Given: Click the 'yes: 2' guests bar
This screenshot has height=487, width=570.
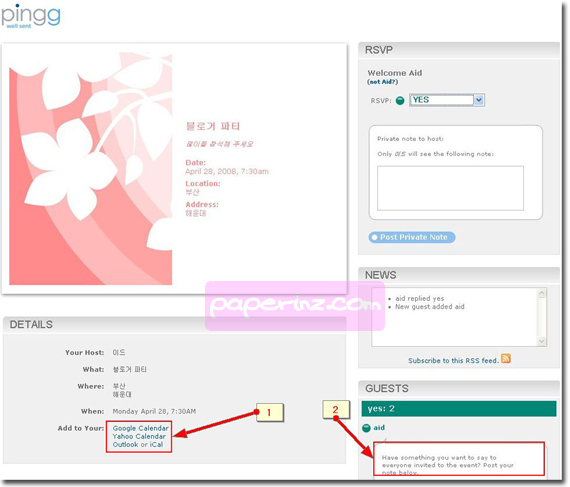Looking at the screenshot, I should click(459, 408).
